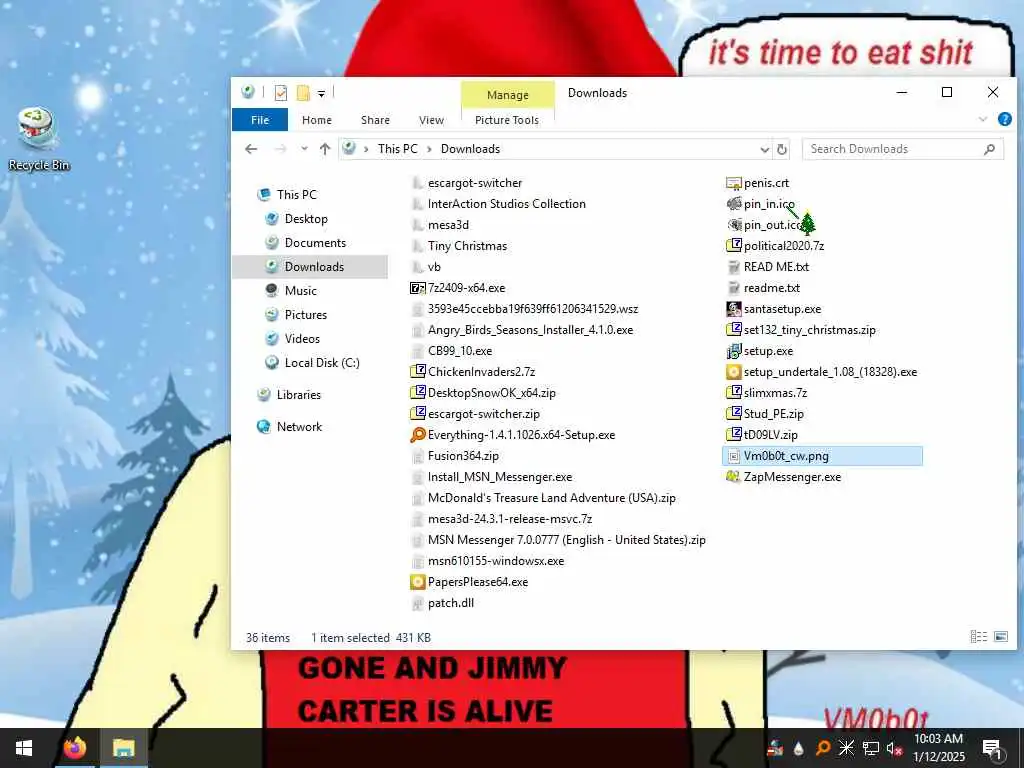
Task: Select the political2020.7z archive icon
Action: coord(734,246)
